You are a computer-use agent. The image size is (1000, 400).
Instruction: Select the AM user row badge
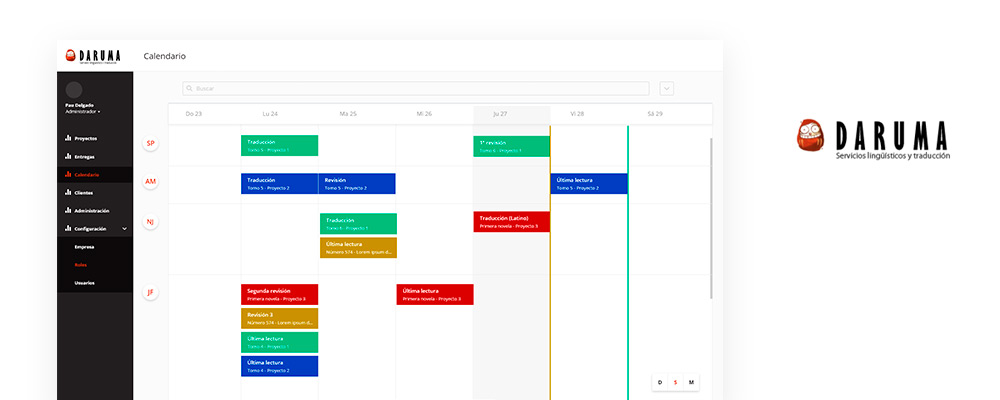pyautogui.click(x=151, y=182)
